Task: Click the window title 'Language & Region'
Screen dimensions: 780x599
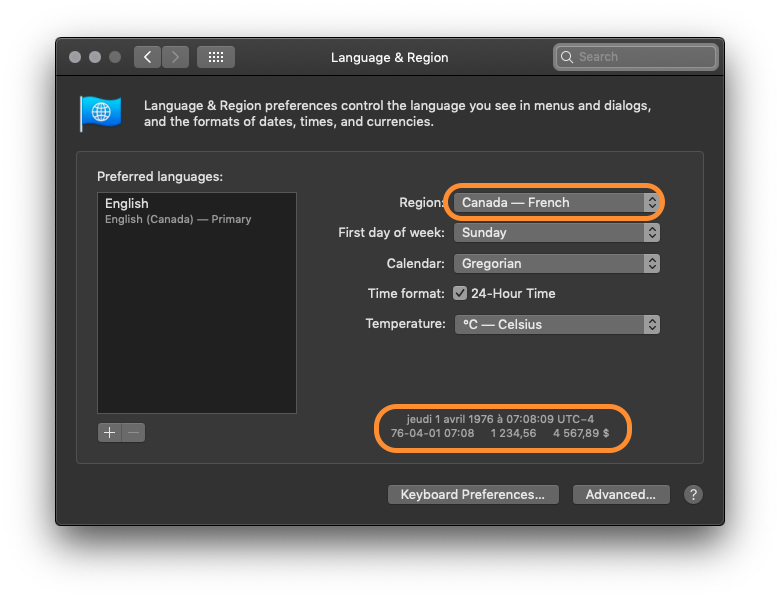Action: tap(390, 58)
